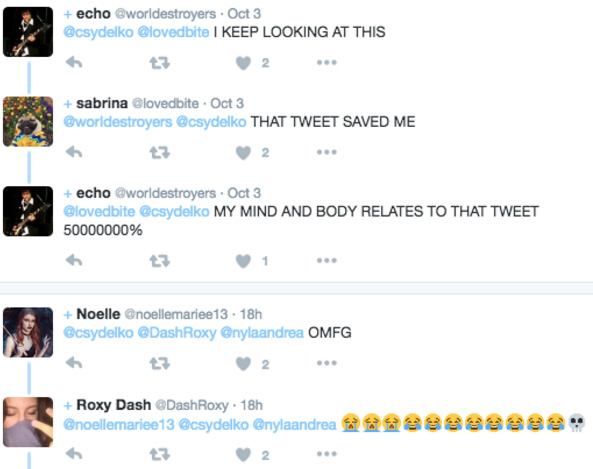Open sabrina's pug profile picture
This screenshot has height=469, width=593.
click(28, 121)
